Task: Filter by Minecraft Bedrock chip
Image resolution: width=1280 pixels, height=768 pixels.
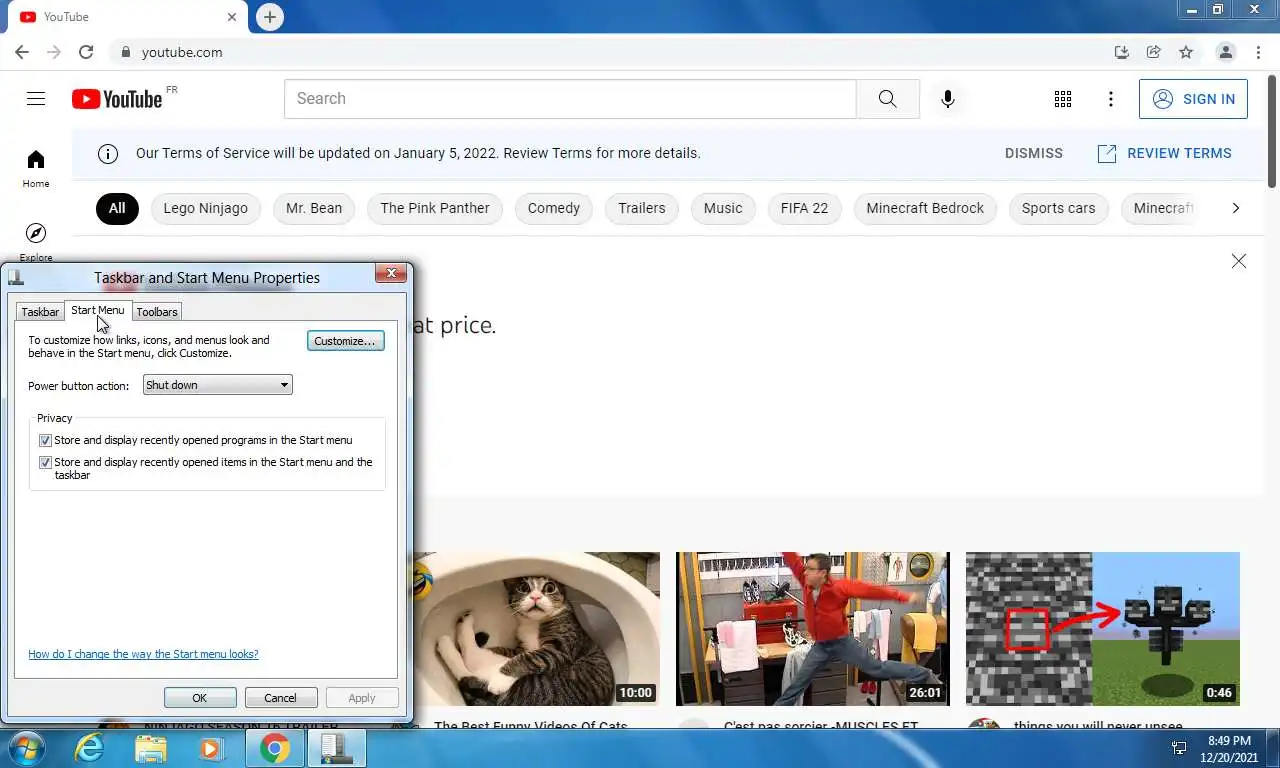Action: pos(925,208)
